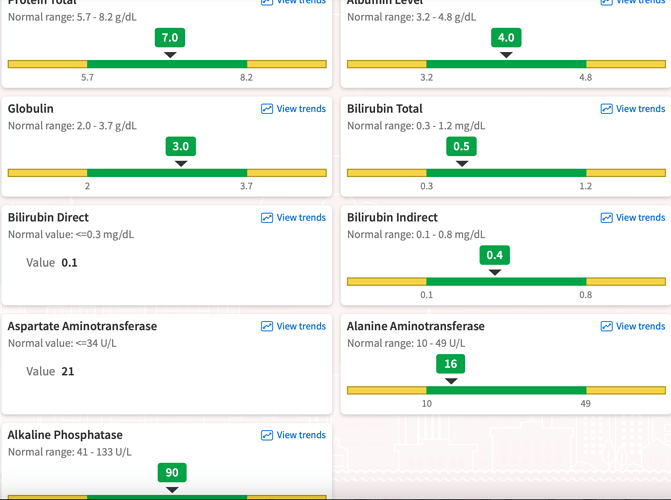Click the Globulin trend chart icon
The width and height of the screenshot is (671, 500).
coord(267,109)
